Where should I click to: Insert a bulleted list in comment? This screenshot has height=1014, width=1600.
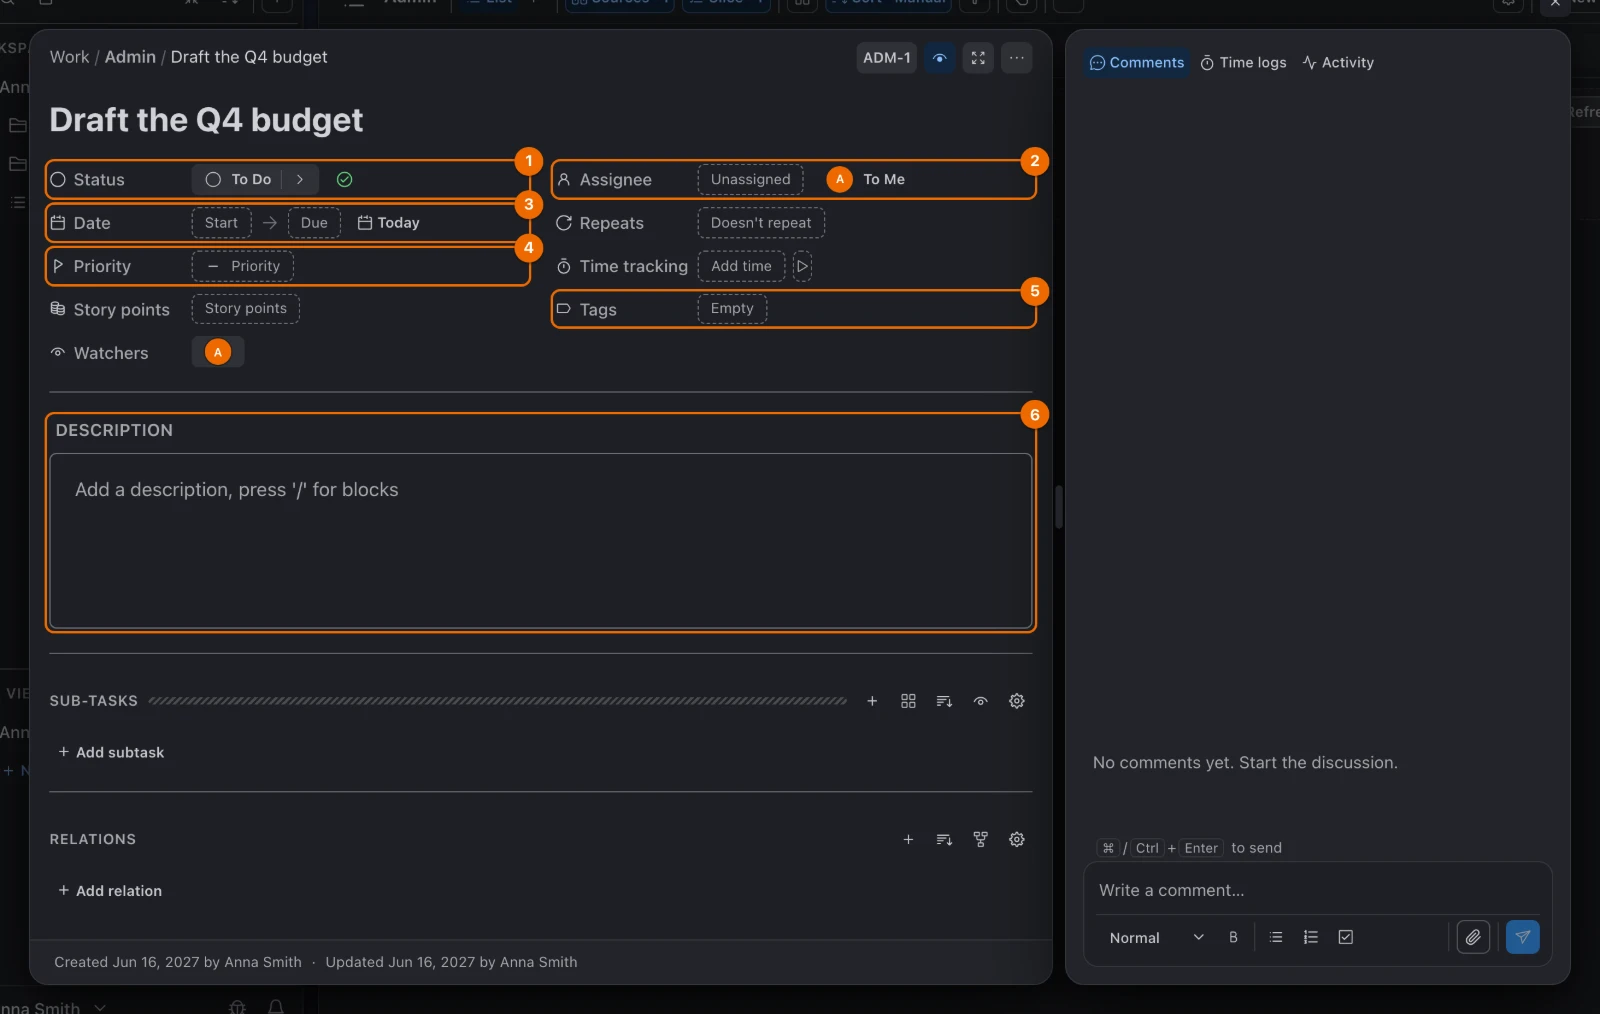pyautogui.click(x=1276, y=938)
